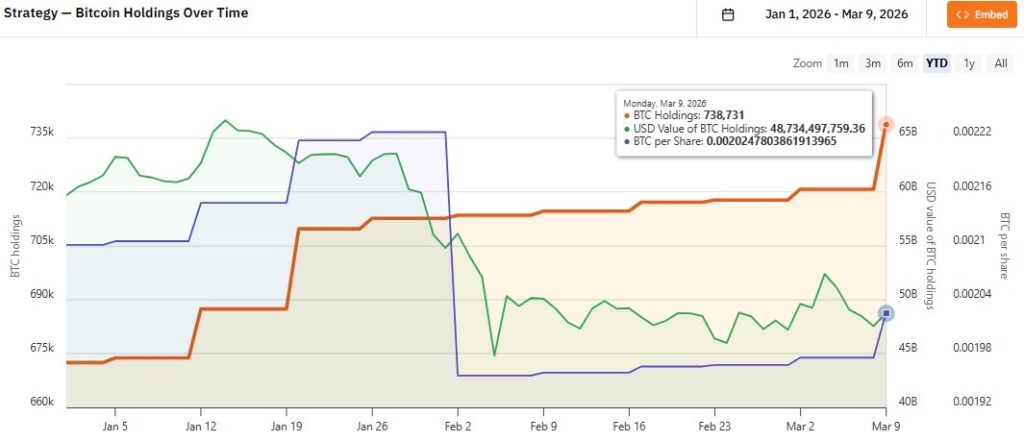Click the Strategy Bitcoin Holdings Over Time title
The image size is (1024, 441).
(x=126, y=14)
